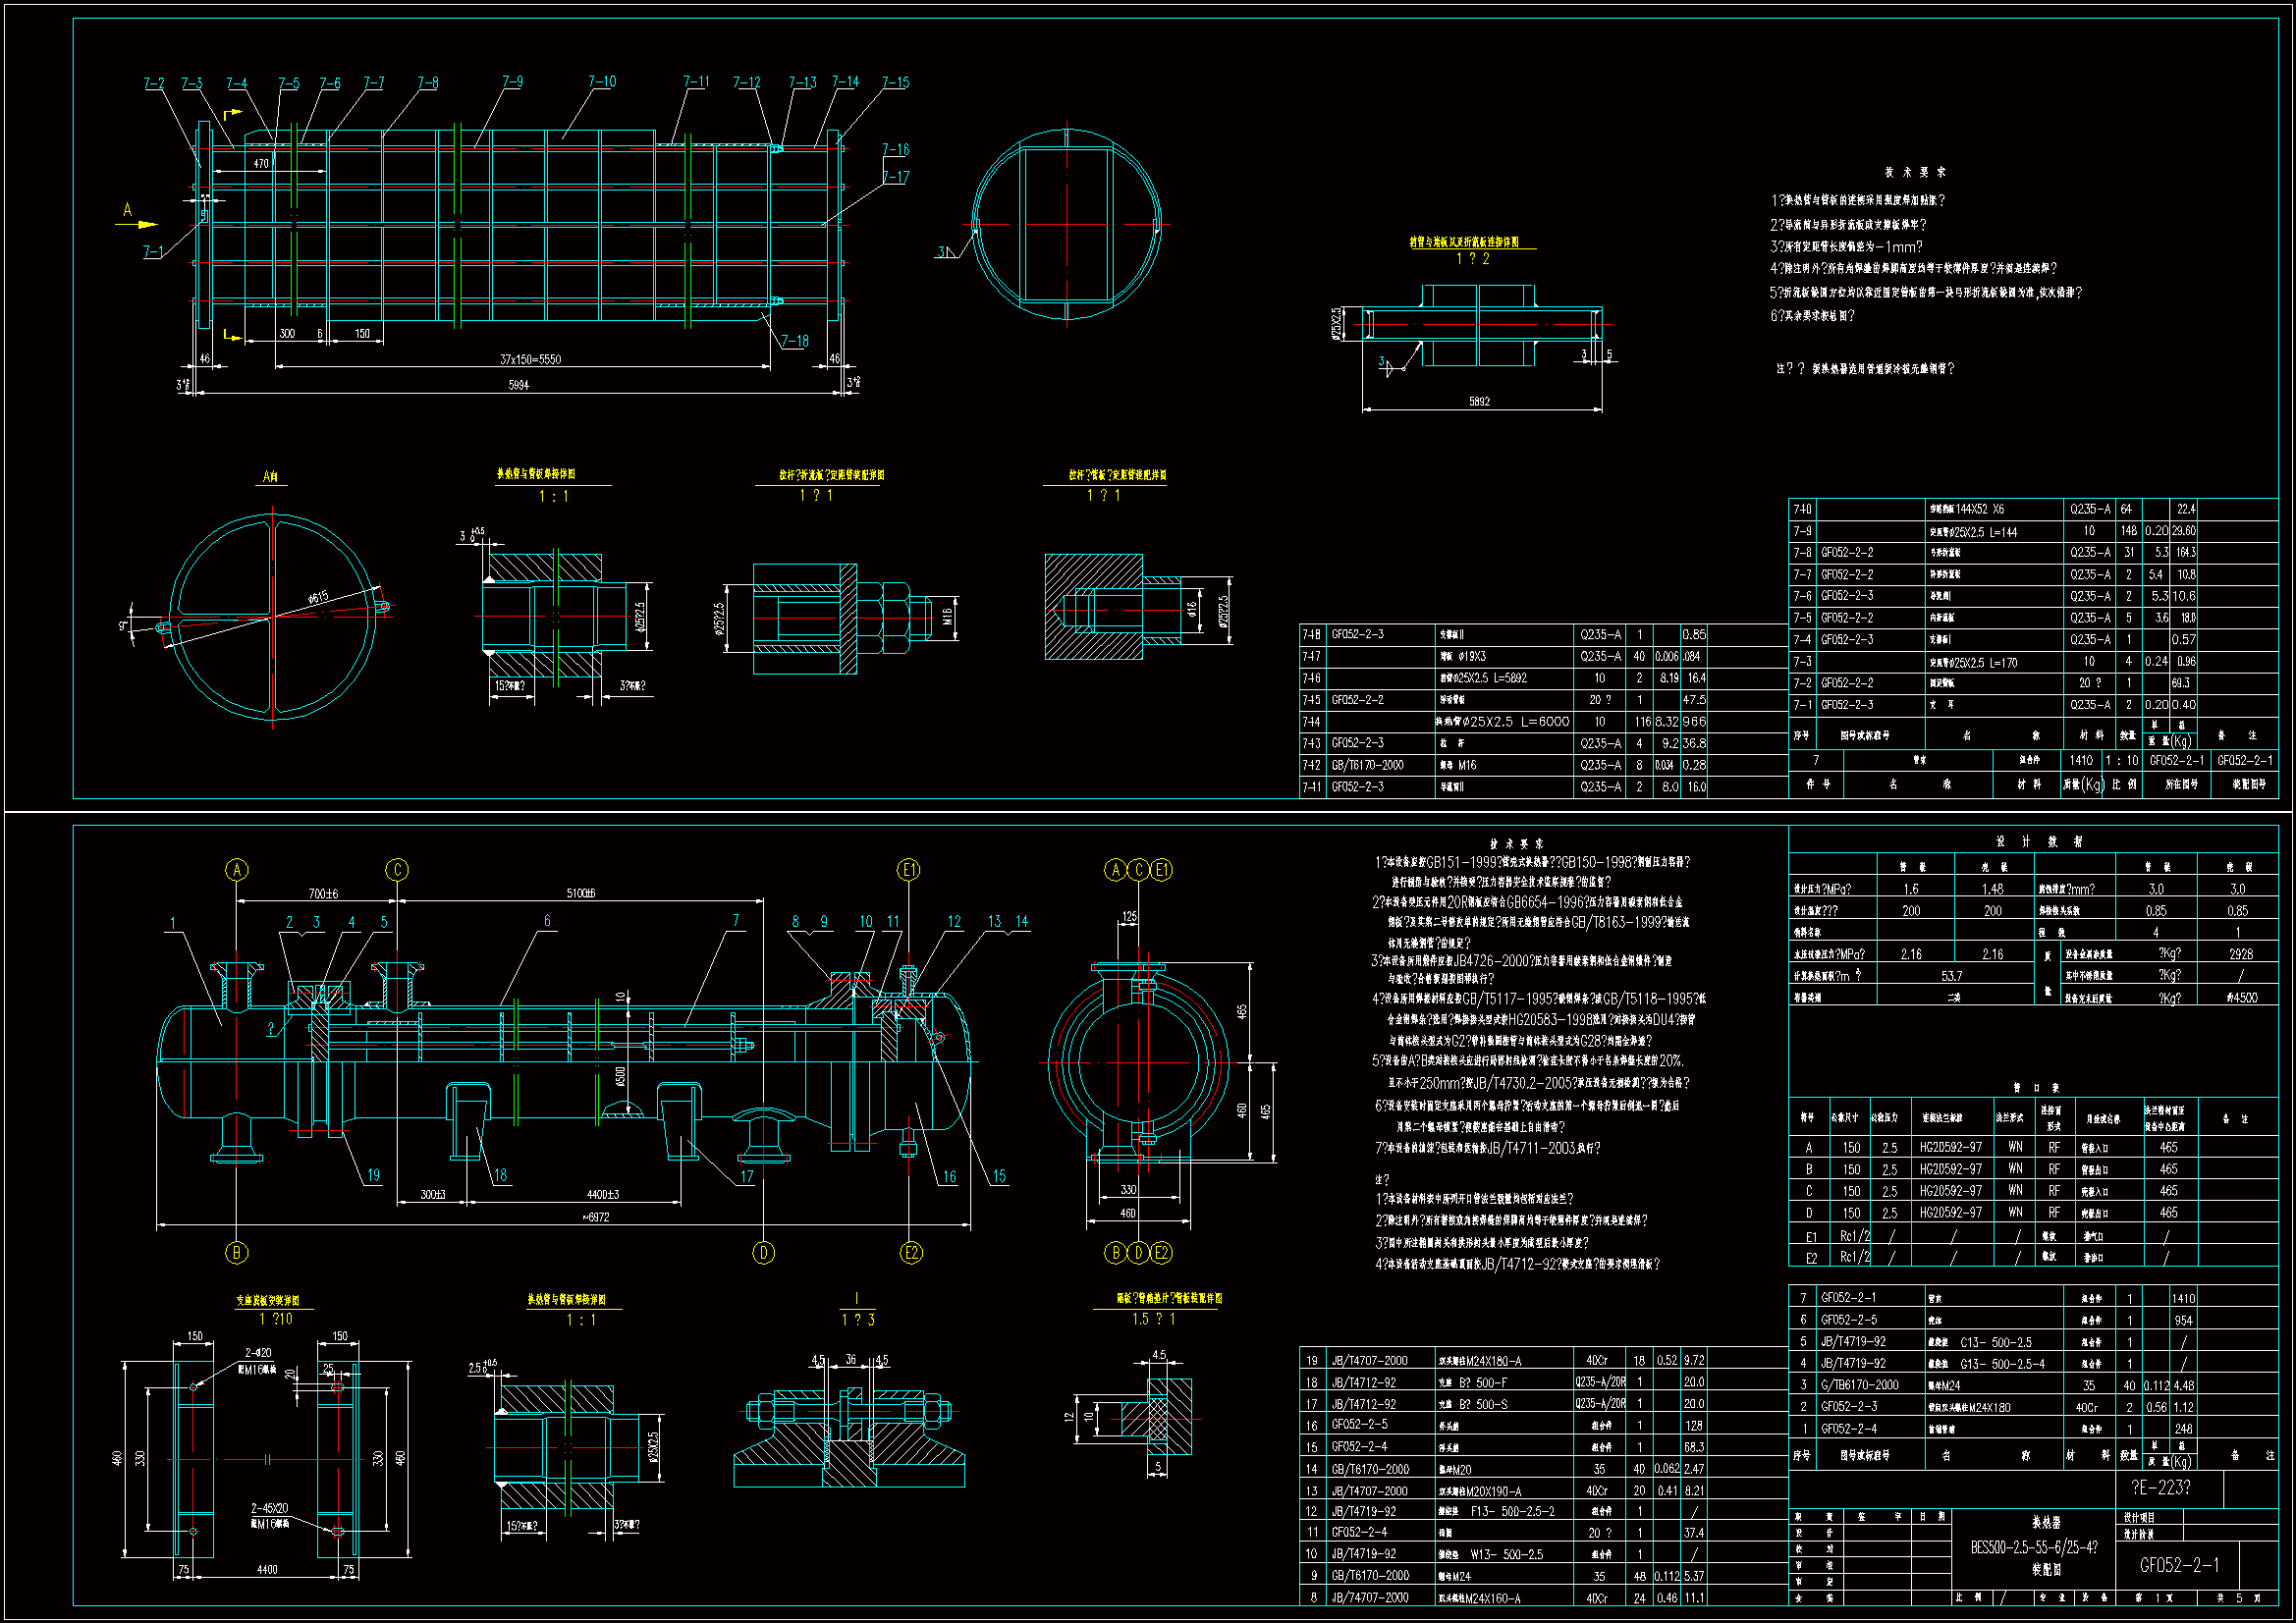Click yellow nozzle balloon "C" above the main view

point(397,869)
